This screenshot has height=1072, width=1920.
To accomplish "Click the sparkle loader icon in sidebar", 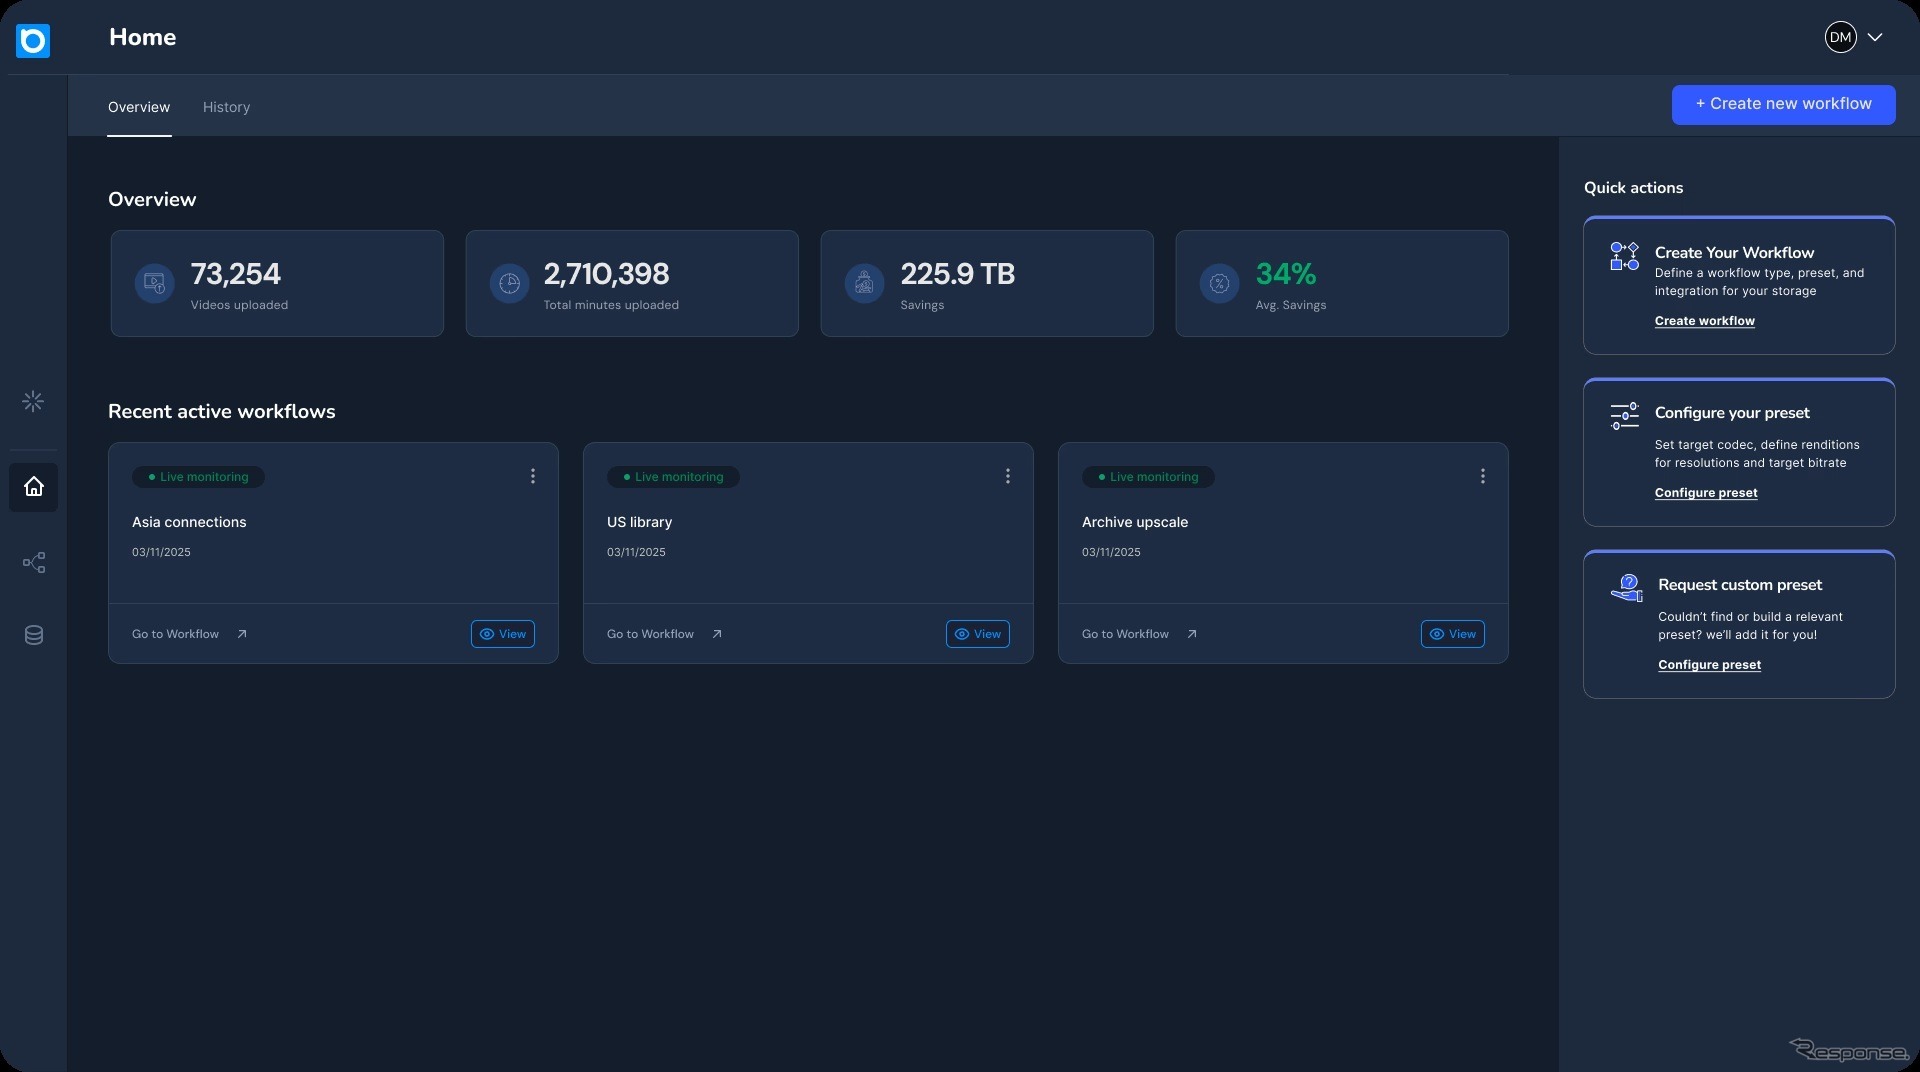I will tap(33, 402).
